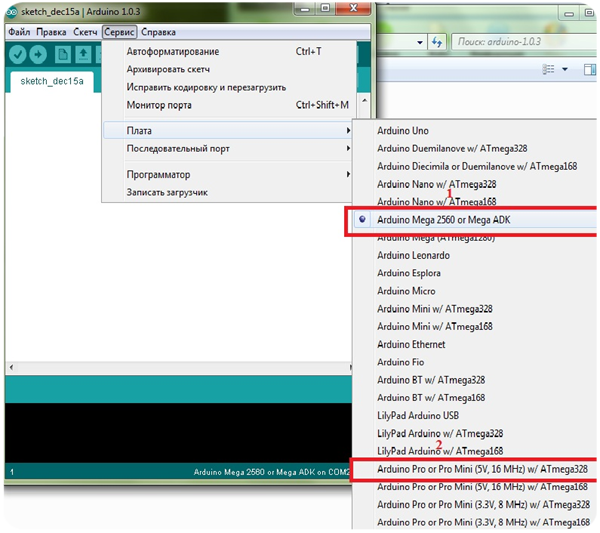
Task: Click the Open sketch toolbar icon
Action: [83, 54]
